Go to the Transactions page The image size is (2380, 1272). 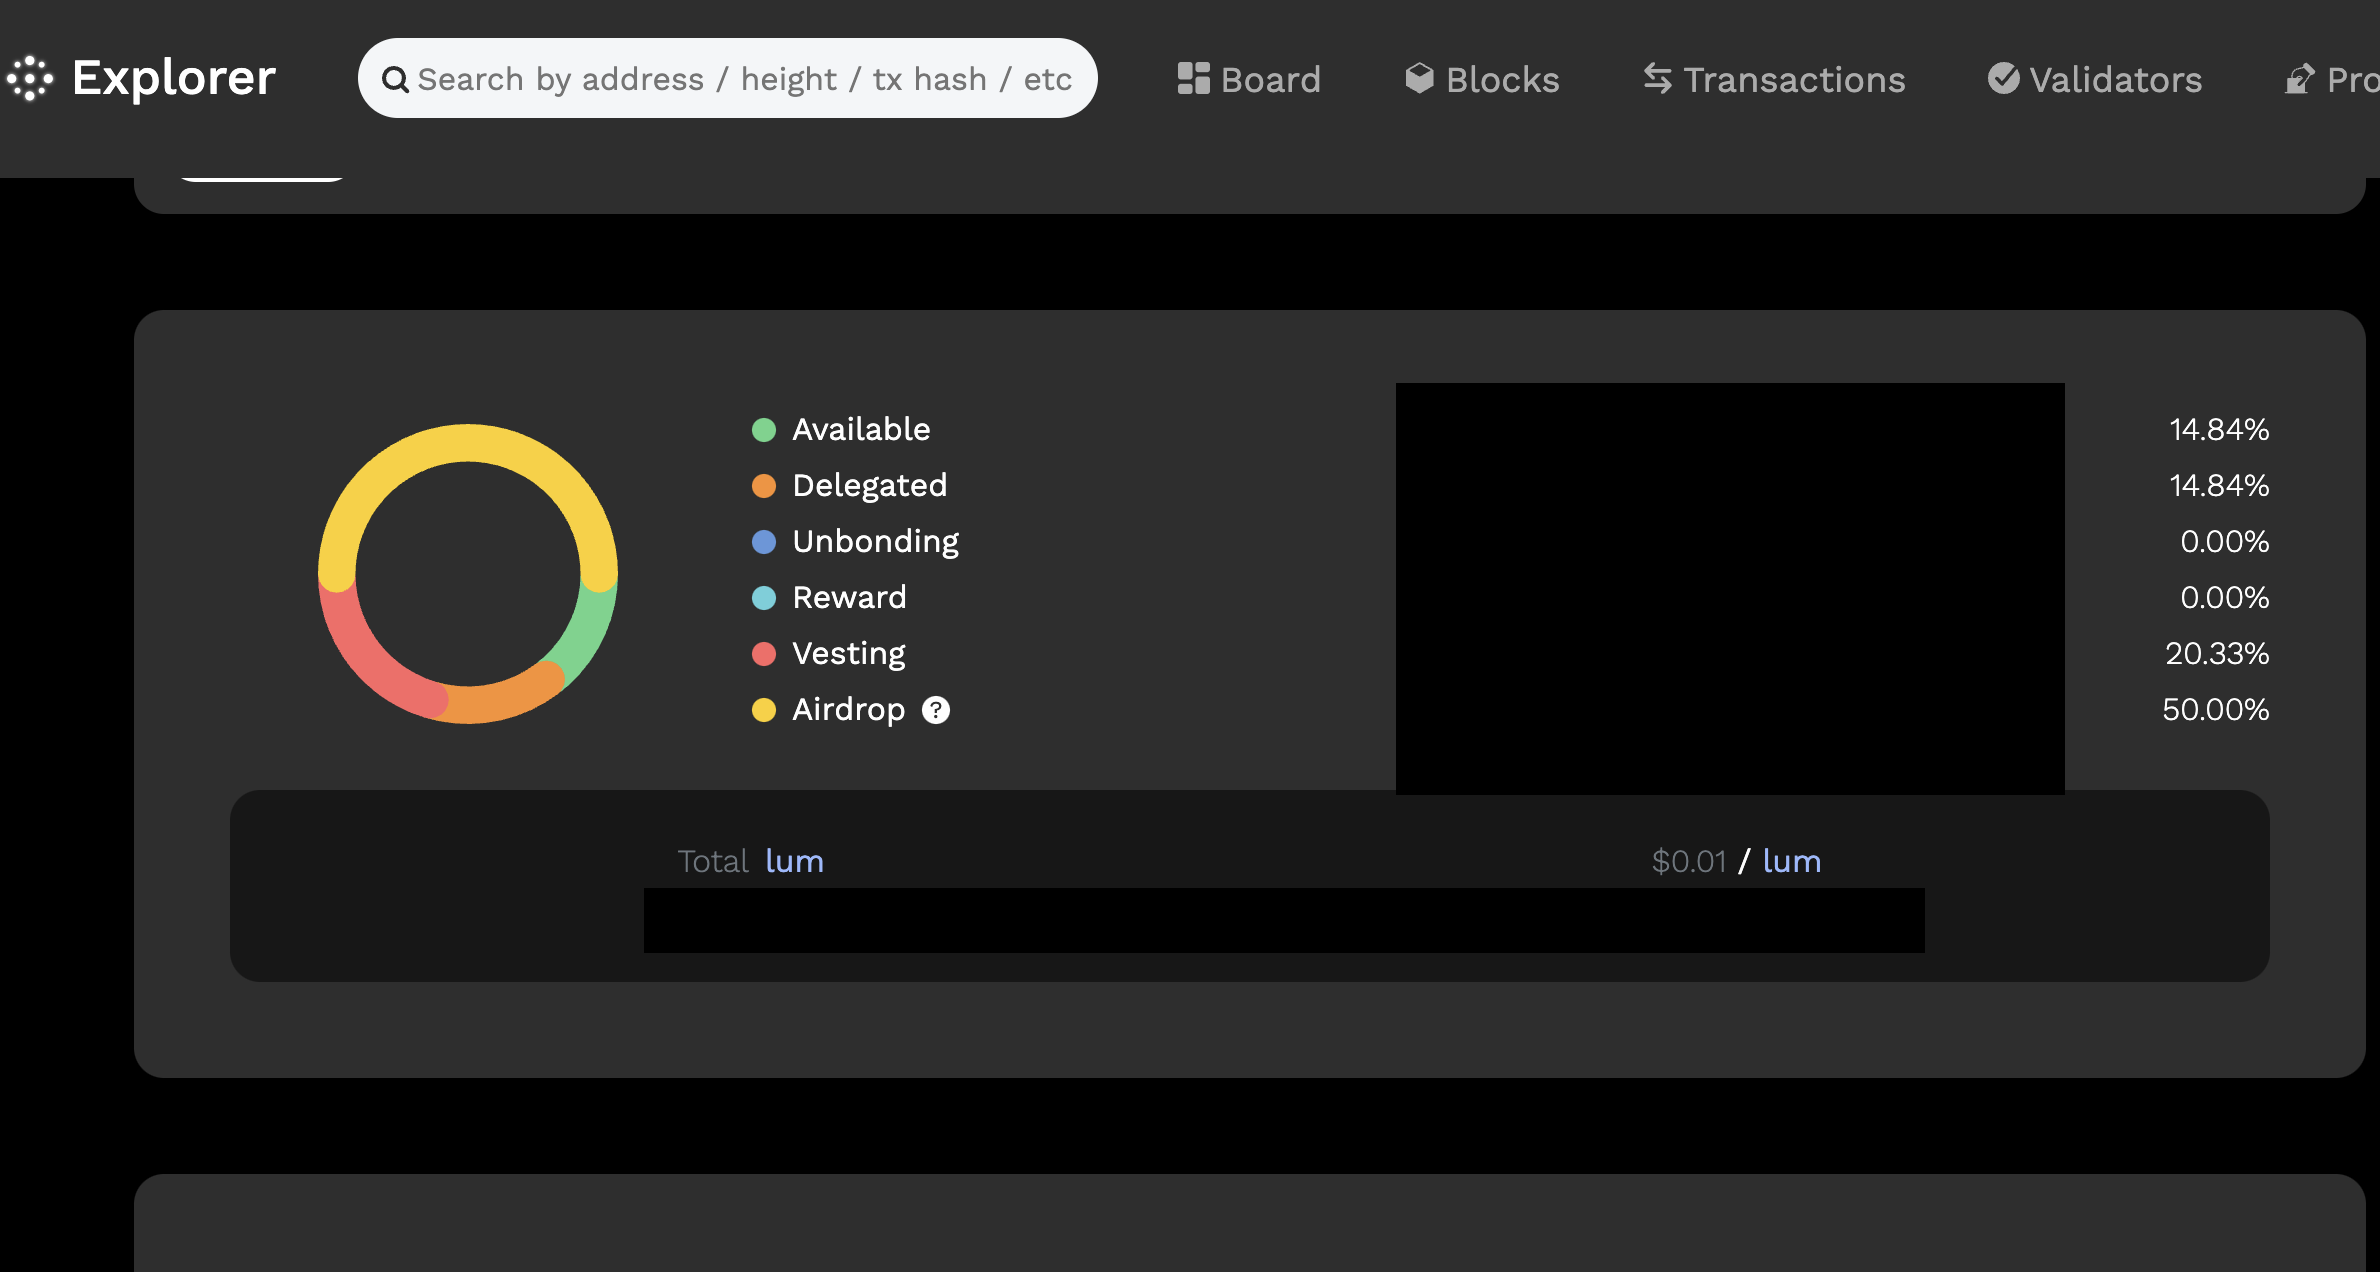point(1794,79)
